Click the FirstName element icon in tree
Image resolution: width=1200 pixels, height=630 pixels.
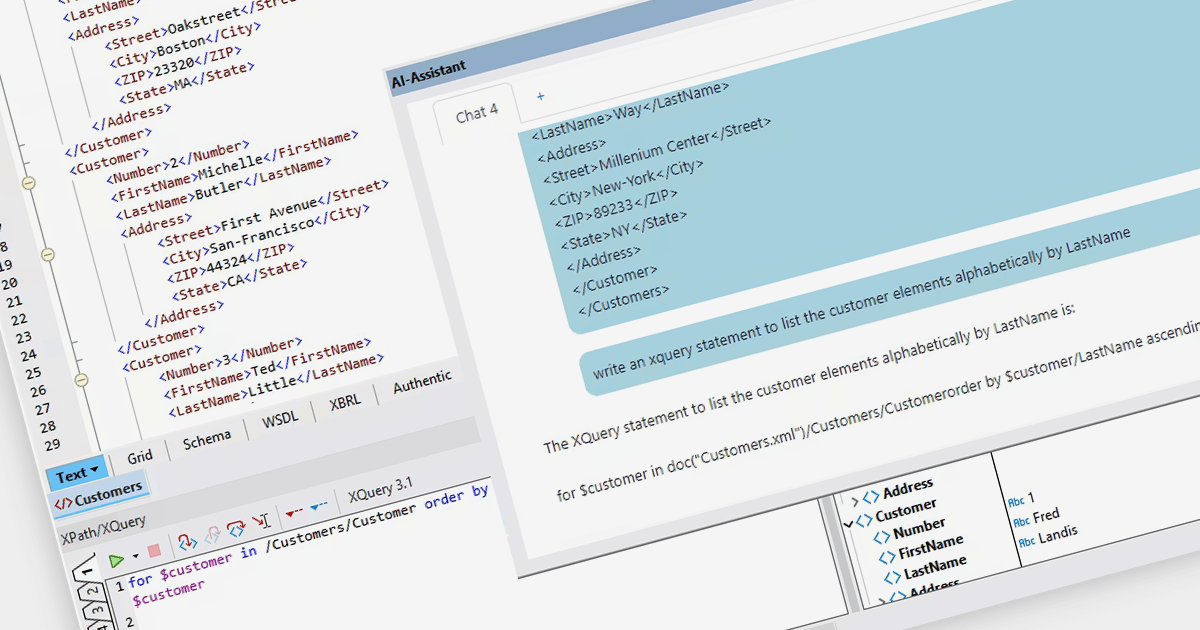tap(888, 556)
